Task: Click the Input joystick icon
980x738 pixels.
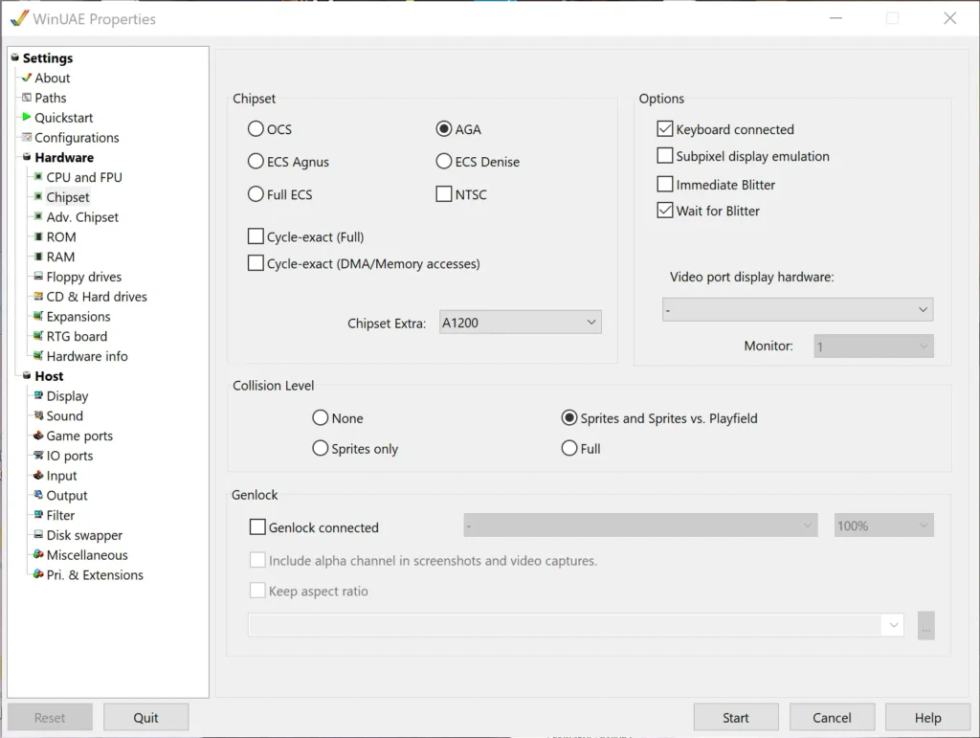Action: [38, 475]
